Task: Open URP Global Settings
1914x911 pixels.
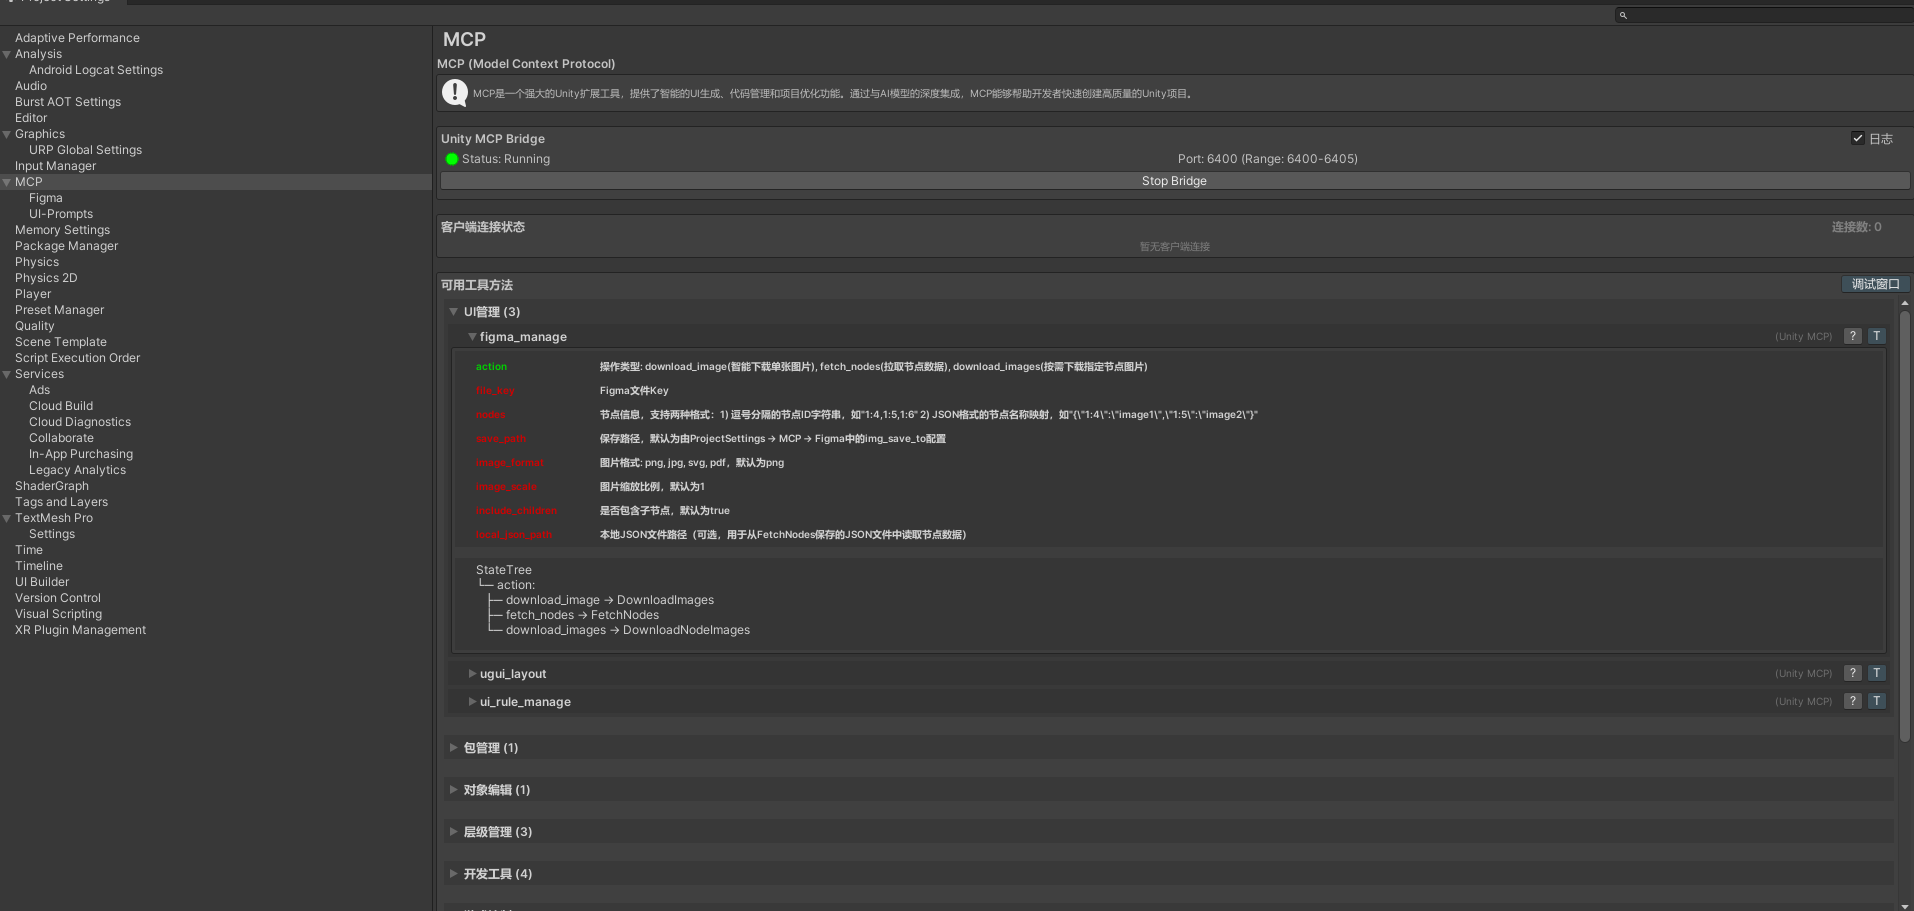Action: (x=85, y=150)
